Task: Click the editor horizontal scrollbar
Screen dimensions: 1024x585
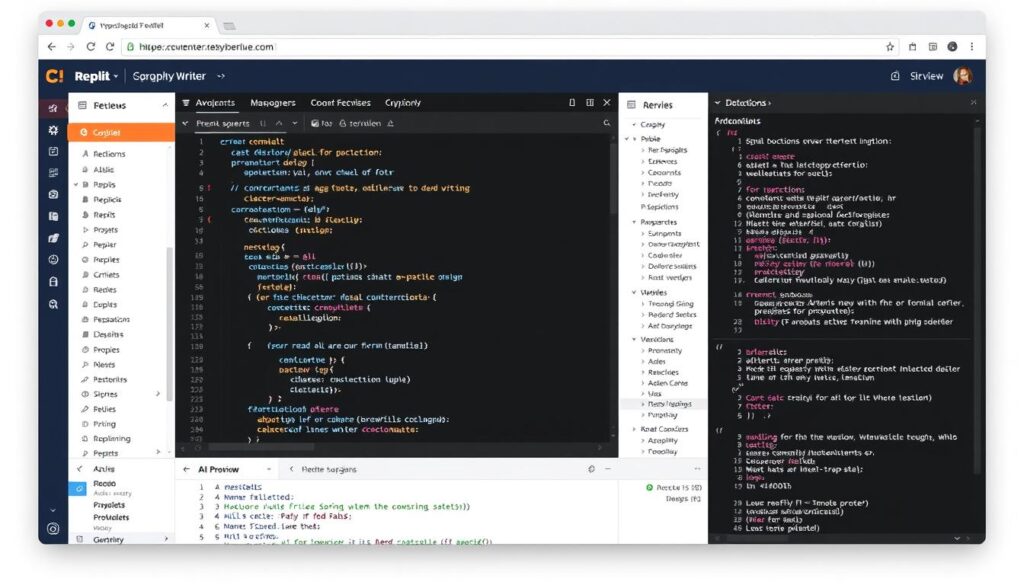Action: (x=261, y=448)
